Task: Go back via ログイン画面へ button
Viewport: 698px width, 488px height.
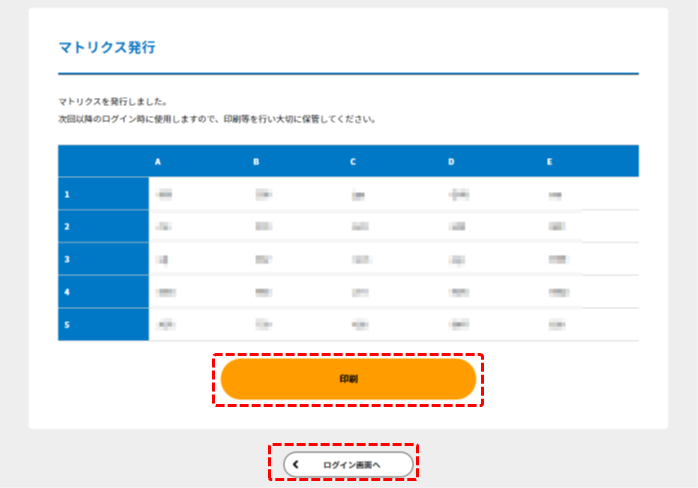Action: click(349, 464)
